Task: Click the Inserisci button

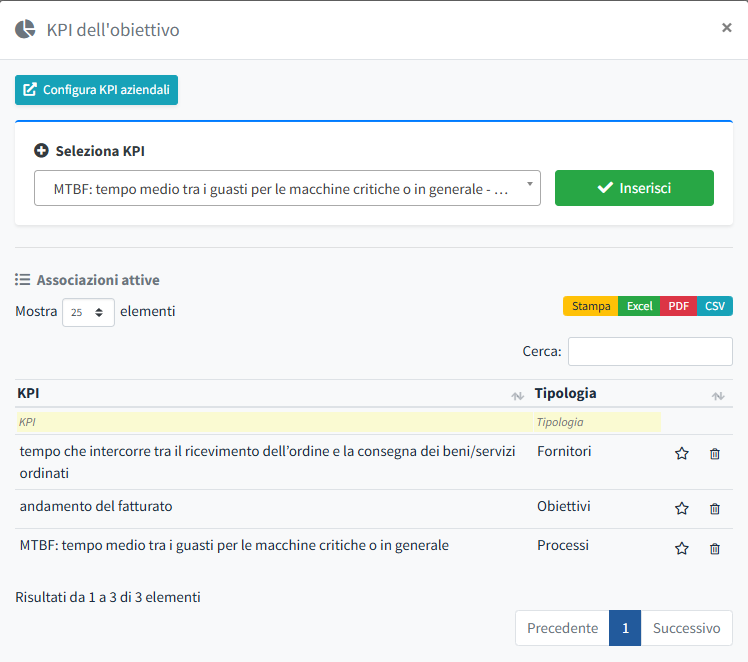Action: pos(634,188)
